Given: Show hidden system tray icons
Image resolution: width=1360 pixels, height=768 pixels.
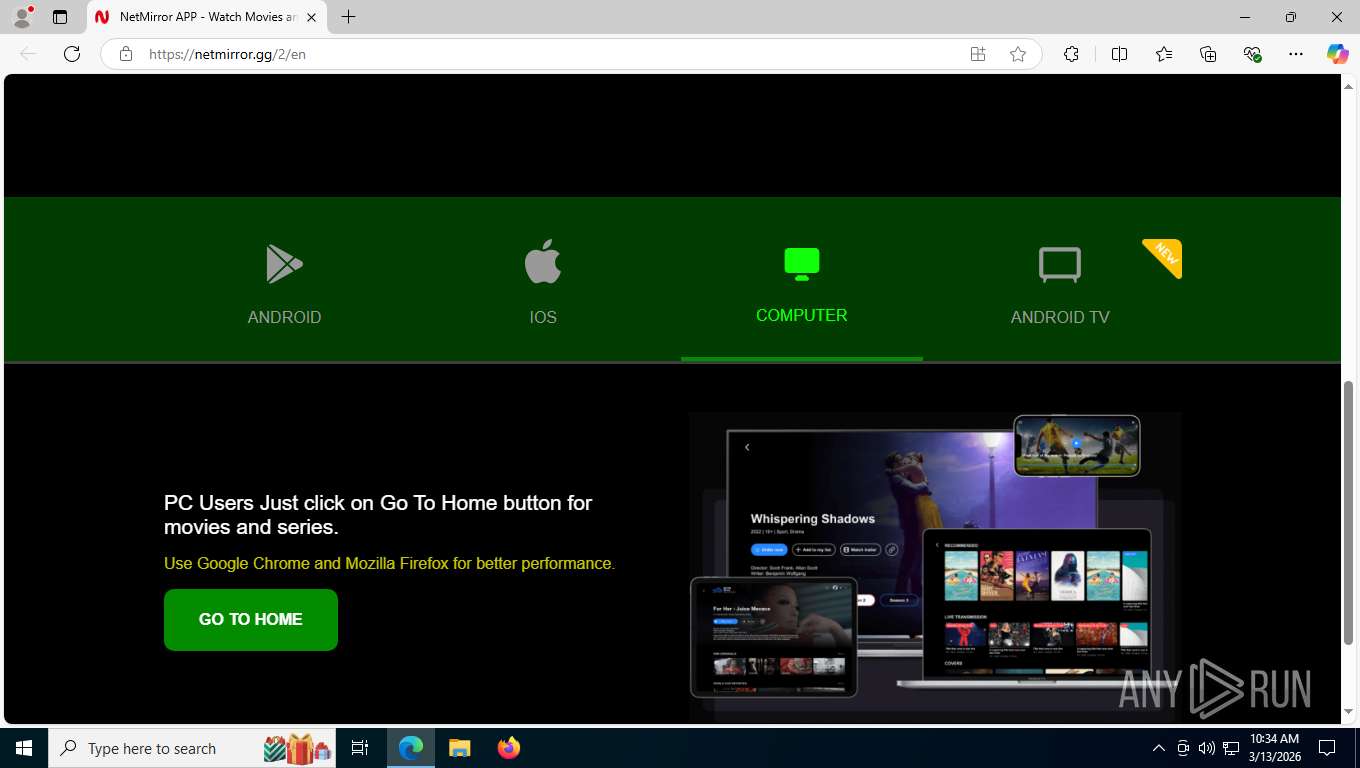Looking at the screenshot, I should pos(1159,748).
